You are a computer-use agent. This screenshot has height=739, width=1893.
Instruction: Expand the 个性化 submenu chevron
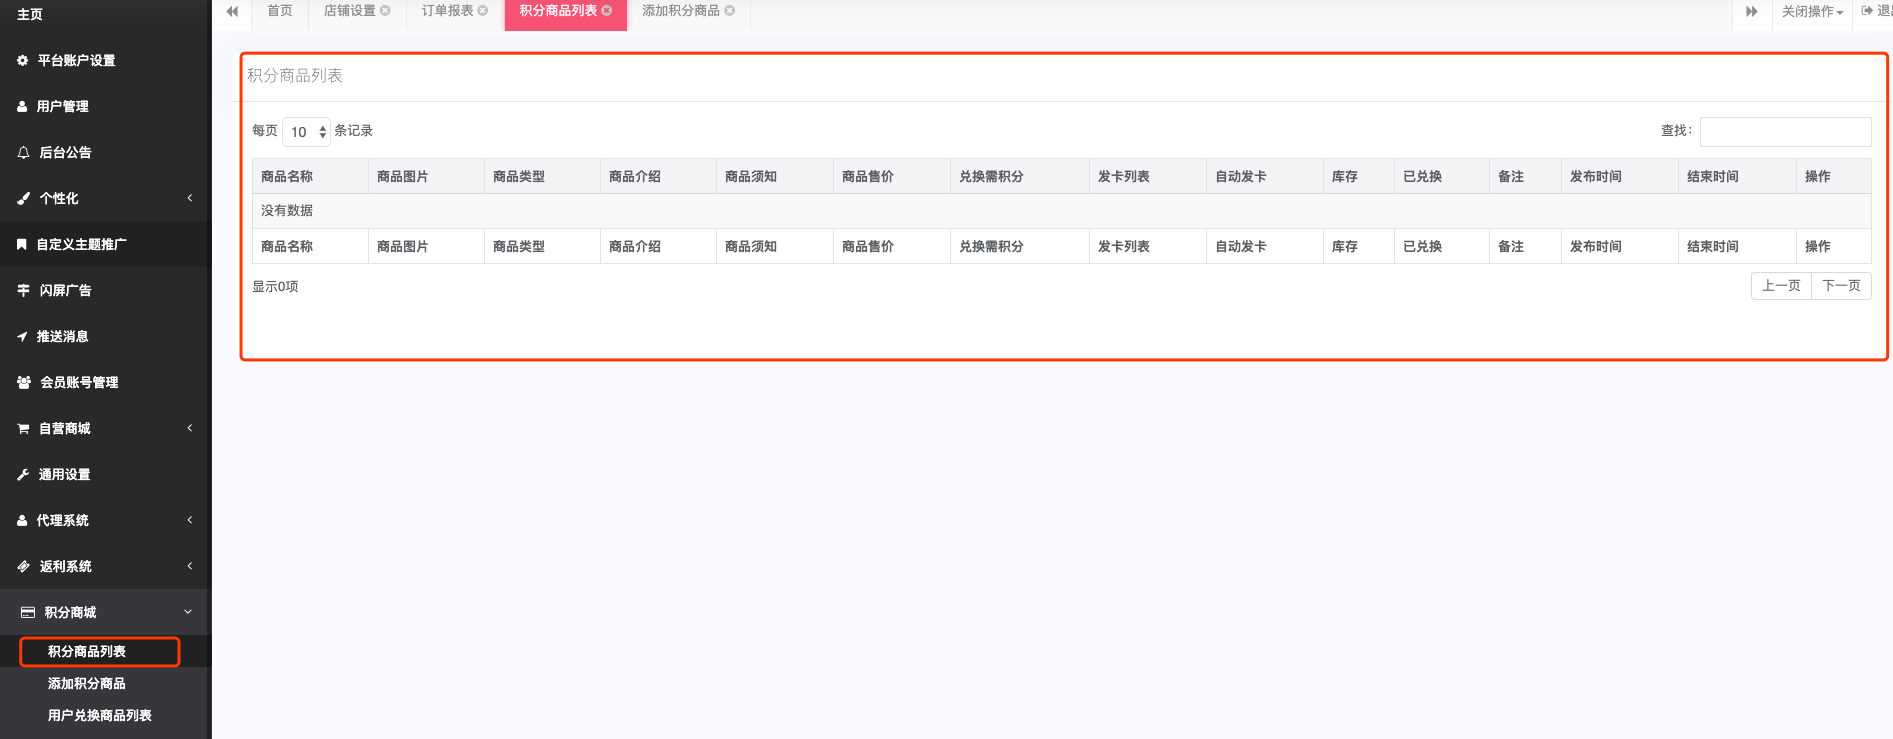pos(190,198)
